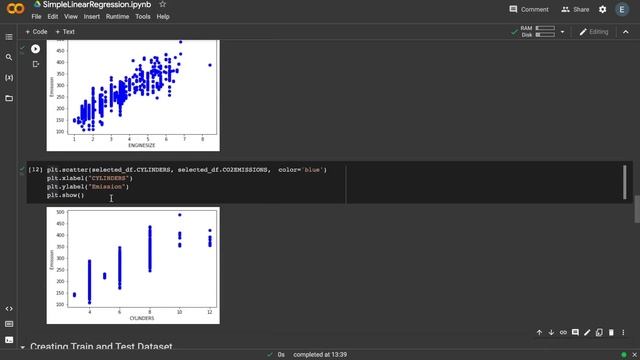Click the clear output icon below run button
Viewport: 640px width, 360px height.
[36, 64]
